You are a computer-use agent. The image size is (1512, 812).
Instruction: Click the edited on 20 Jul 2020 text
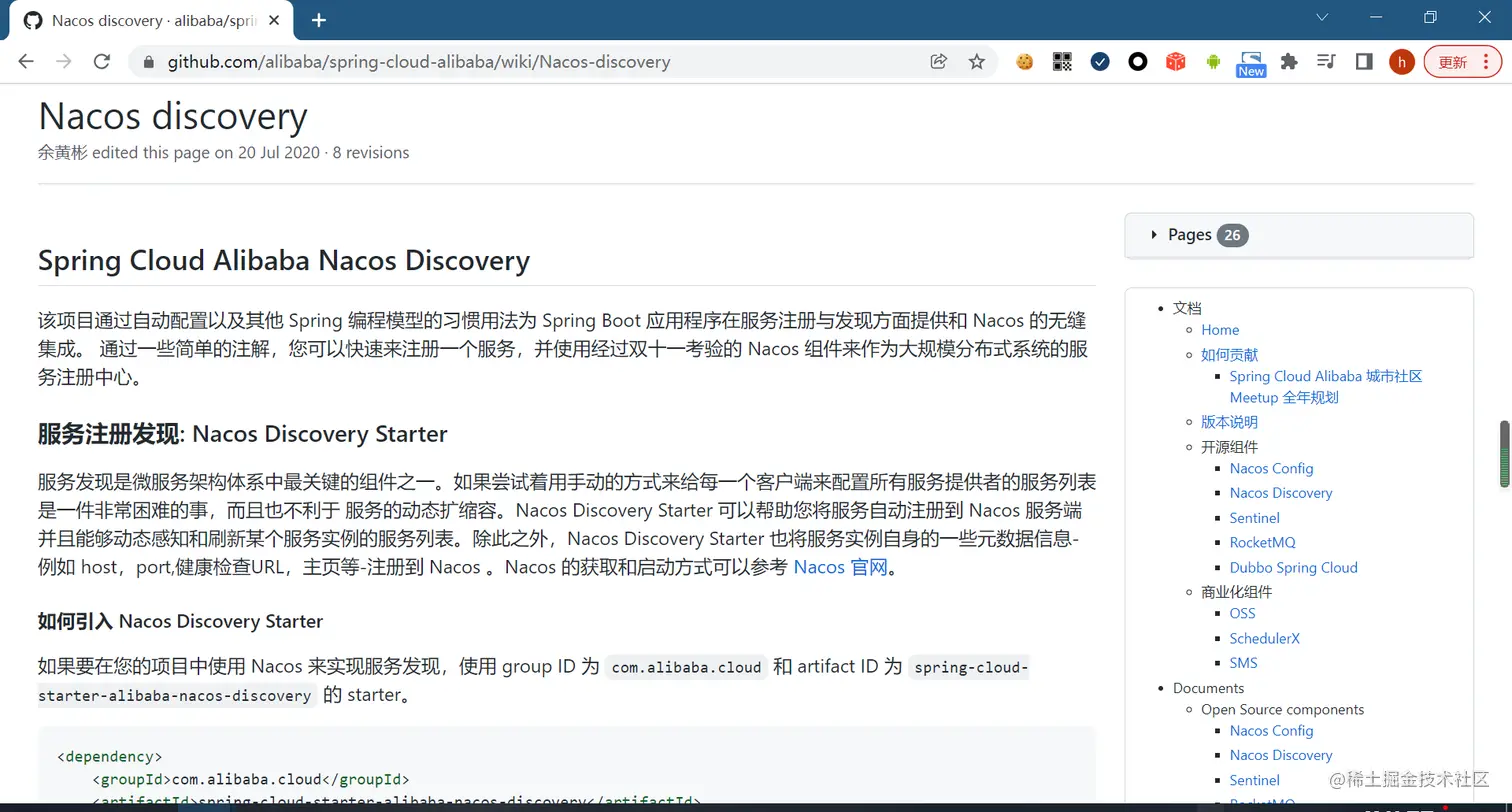coord(206,153)
